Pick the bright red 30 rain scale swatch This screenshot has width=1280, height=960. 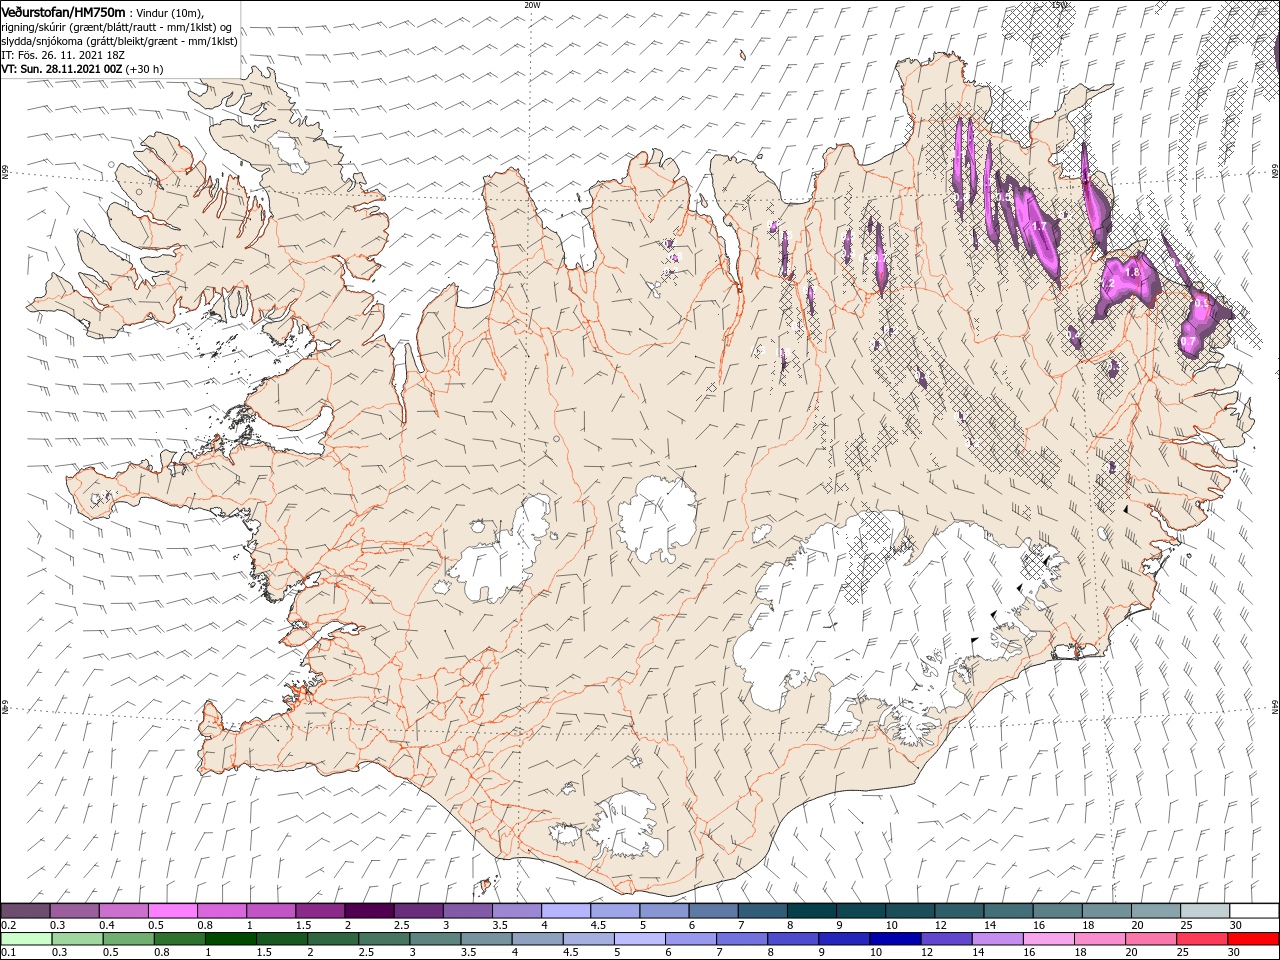1253,939
